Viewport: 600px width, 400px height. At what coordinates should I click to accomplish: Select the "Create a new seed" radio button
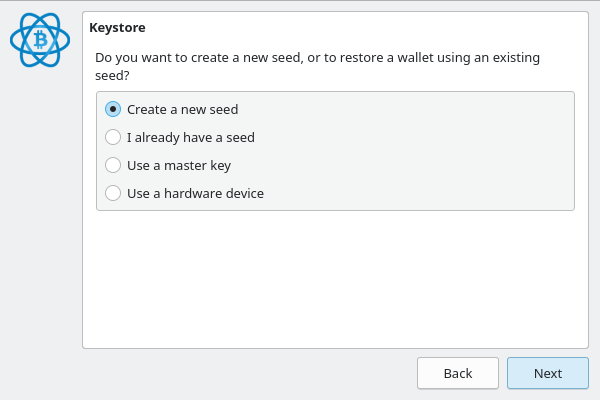(113, 109)
